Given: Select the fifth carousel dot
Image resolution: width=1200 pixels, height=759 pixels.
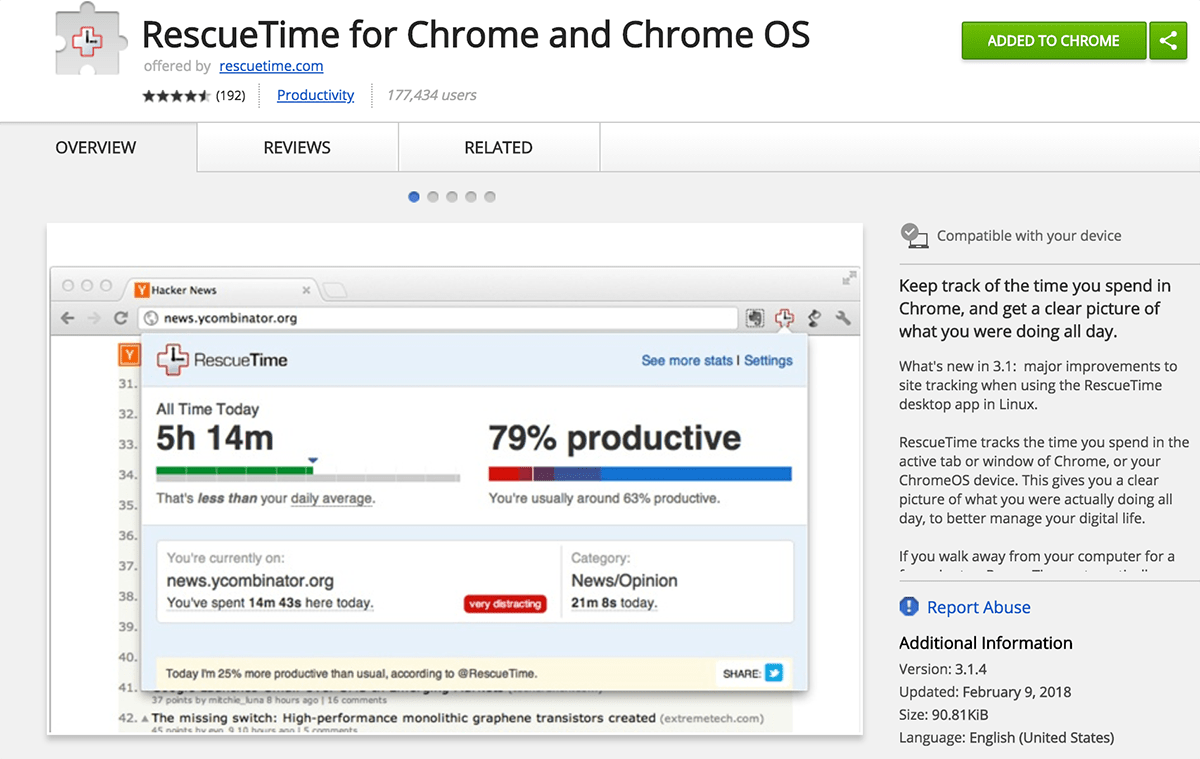Looking at the screenshot, I should pyautogui.click(x=490, y=197).
